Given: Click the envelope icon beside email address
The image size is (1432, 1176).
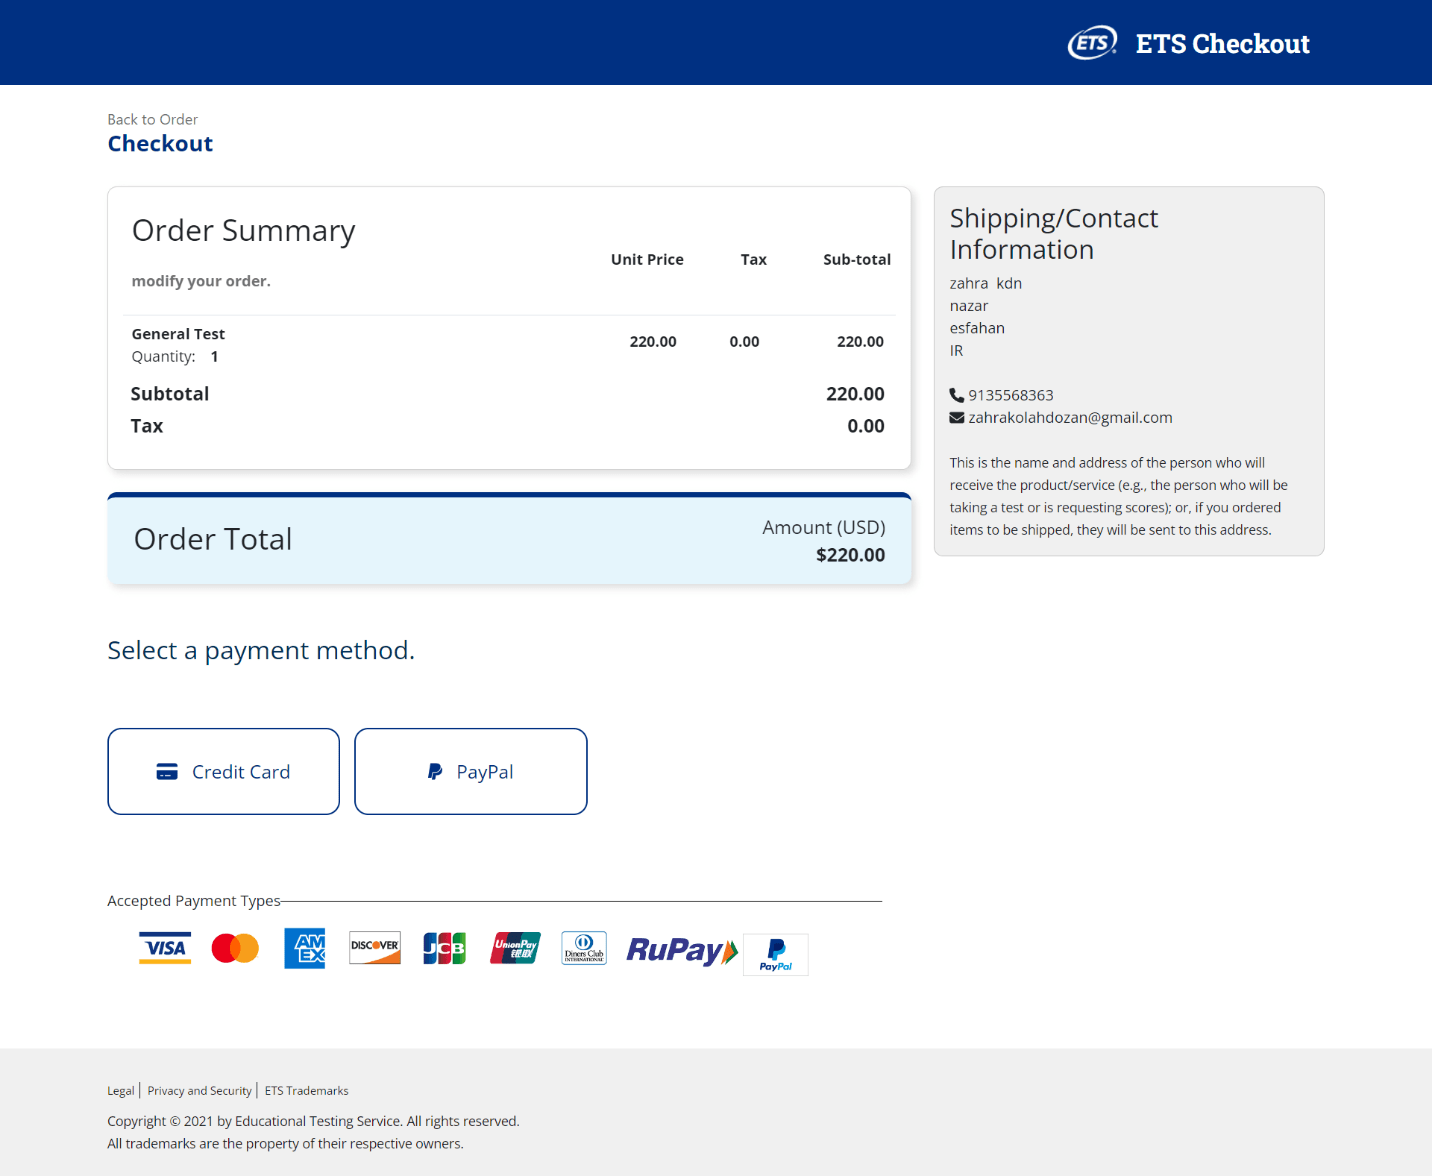Looking at the screenshot, I should click(957, 418).
